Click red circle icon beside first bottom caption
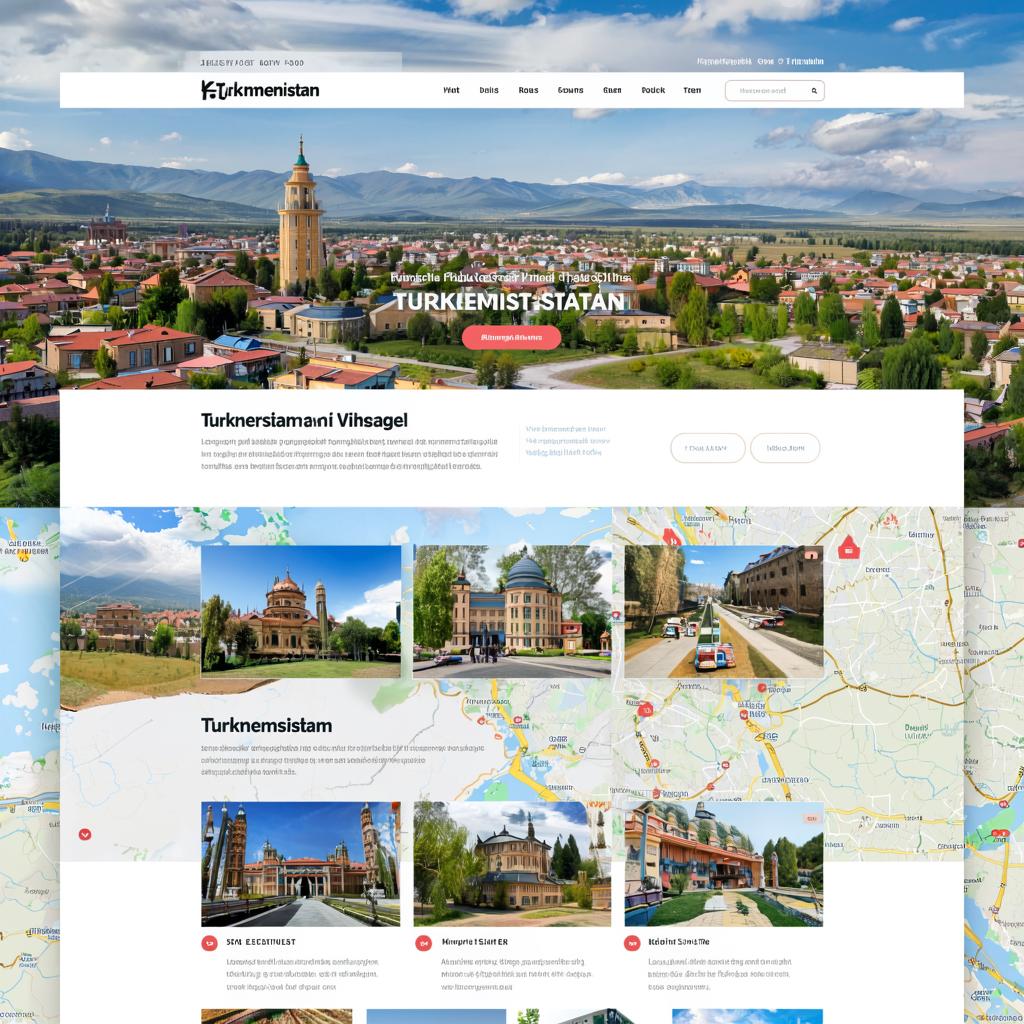 209,943
